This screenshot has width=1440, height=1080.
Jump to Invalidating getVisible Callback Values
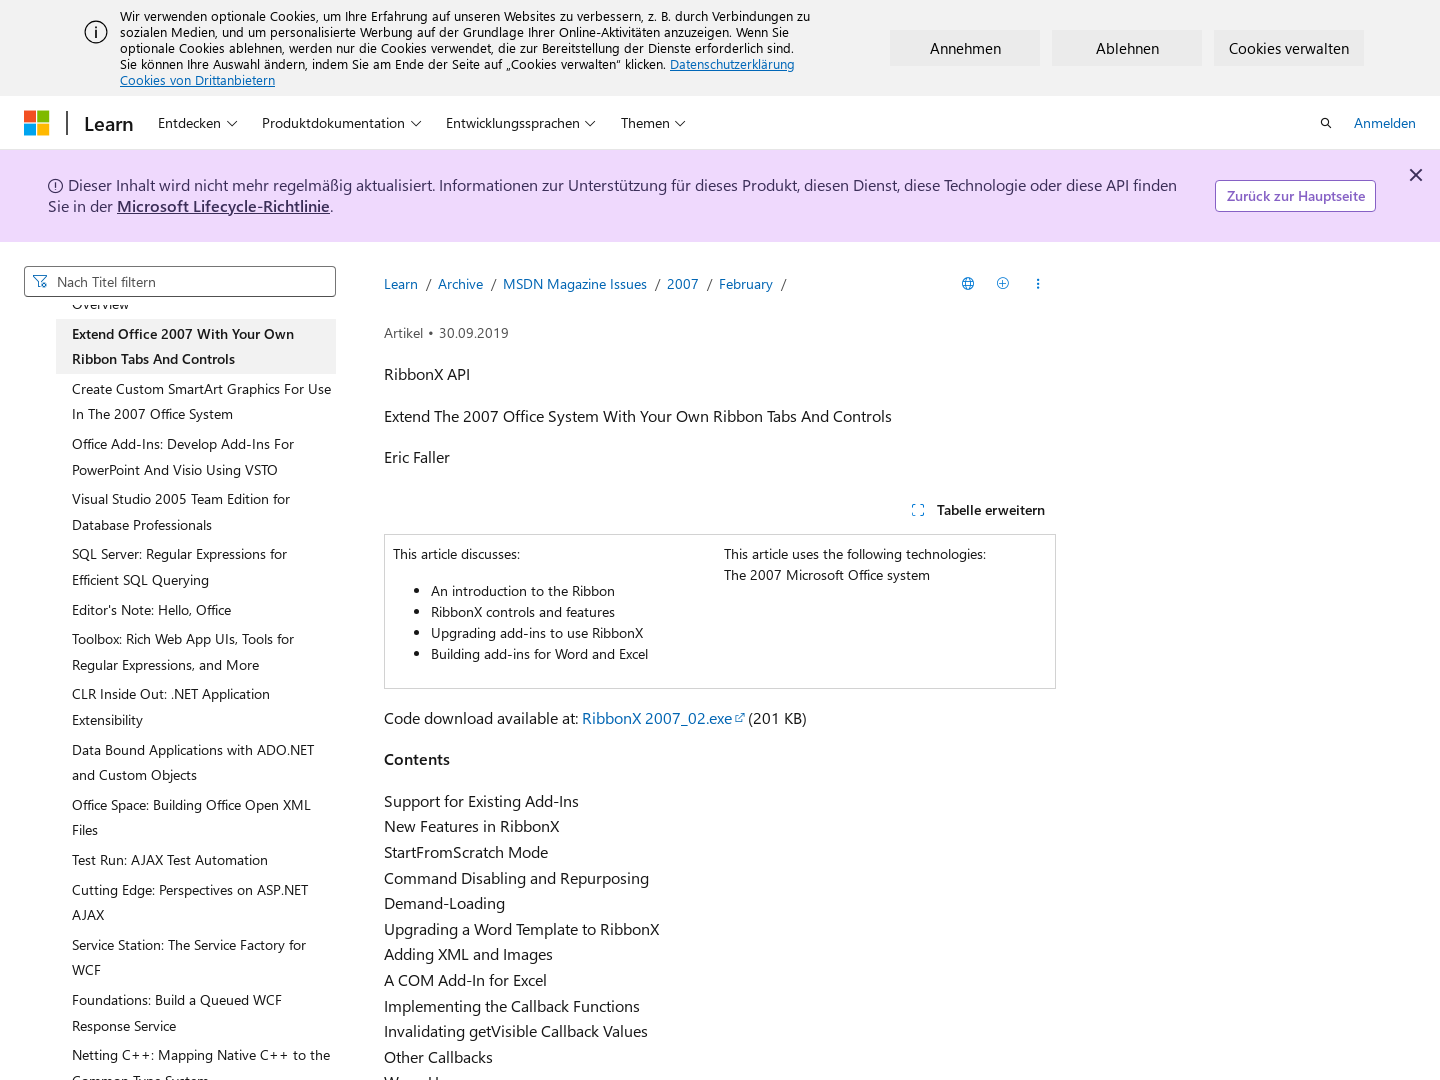coord(516,1031)
